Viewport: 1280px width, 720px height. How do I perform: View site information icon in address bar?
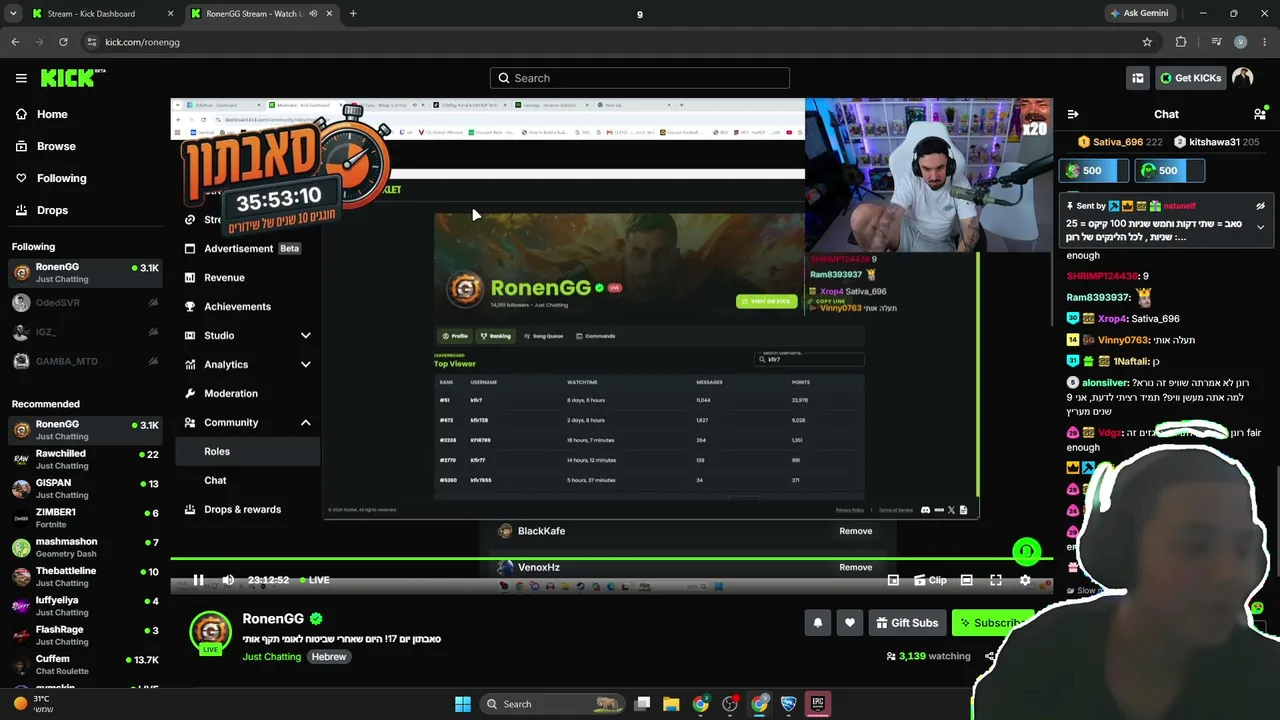tap(91, 42)
